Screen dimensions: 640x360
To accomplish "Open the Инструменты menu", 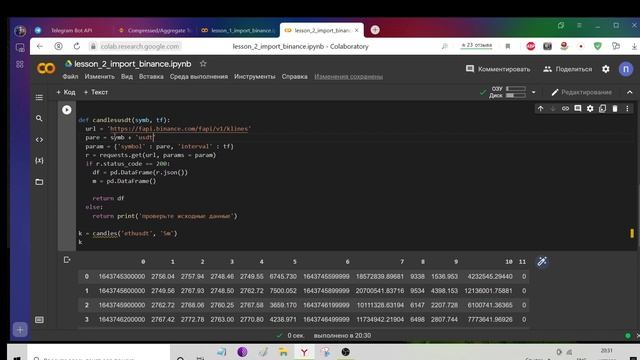I will point(255,76).
